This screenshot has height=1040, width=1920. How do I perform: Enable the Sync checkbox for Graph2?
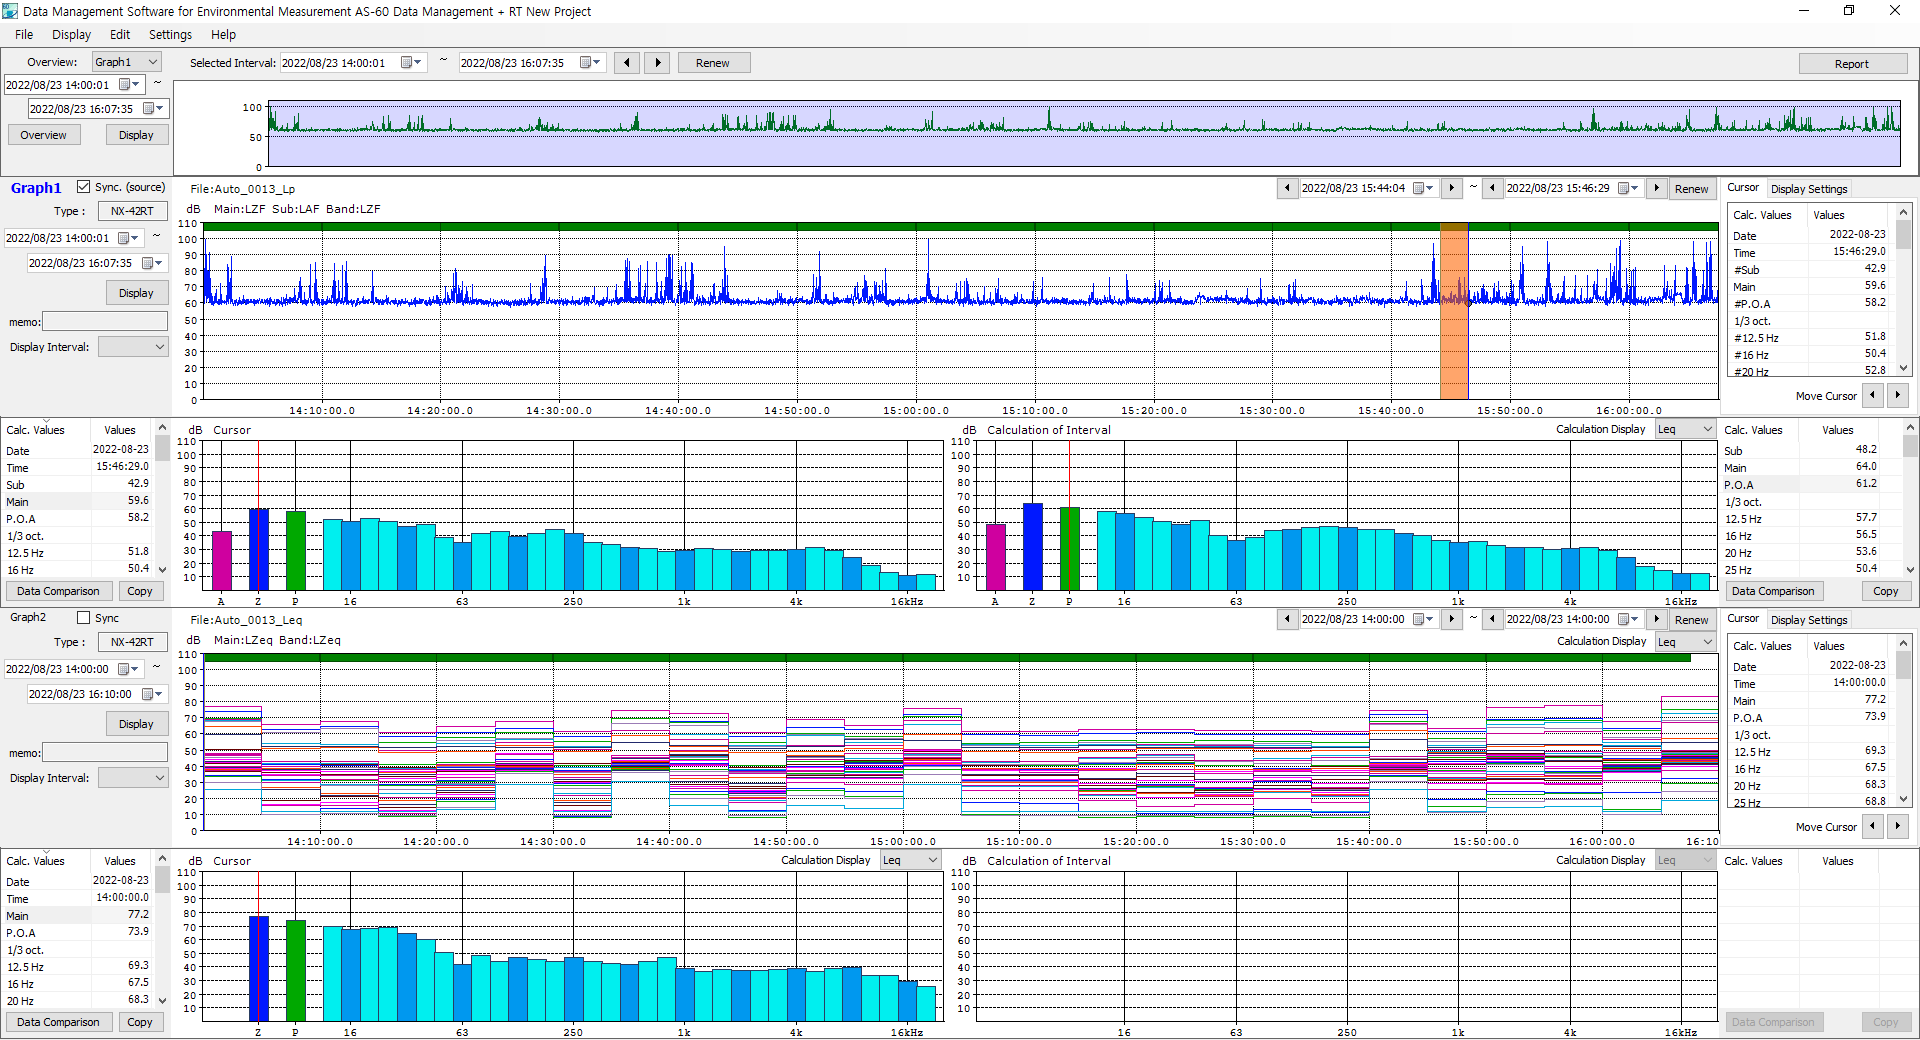[84, 618]
